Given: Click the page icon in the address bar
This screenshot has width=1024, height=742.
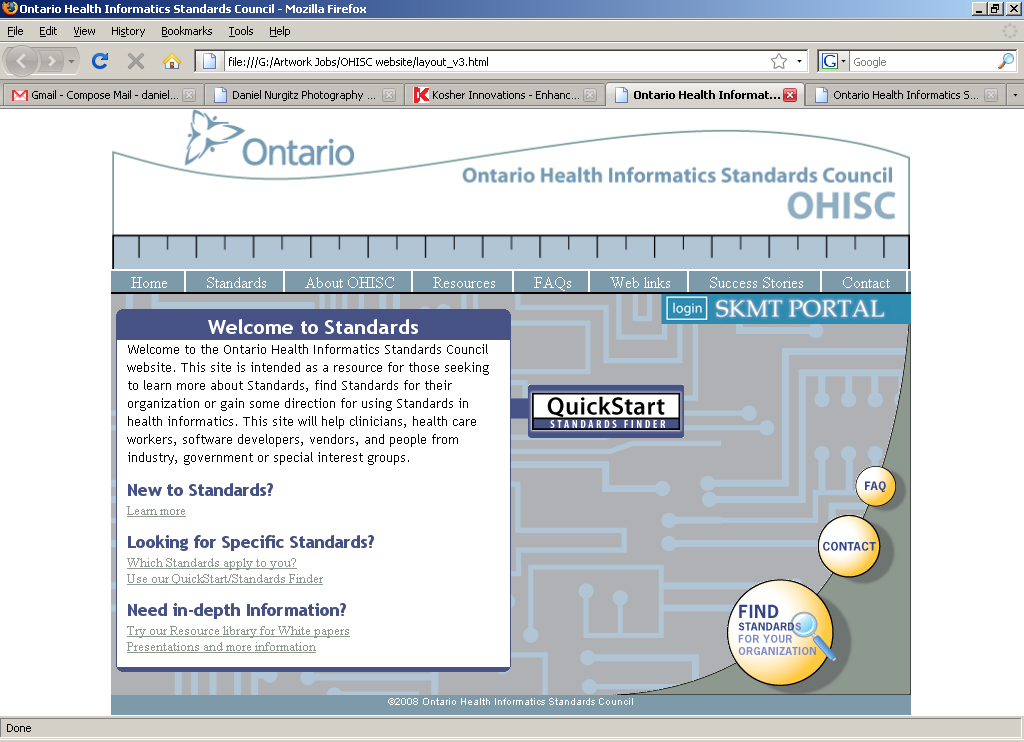Looking at the screenshot, I should click(x=209, y=61).
